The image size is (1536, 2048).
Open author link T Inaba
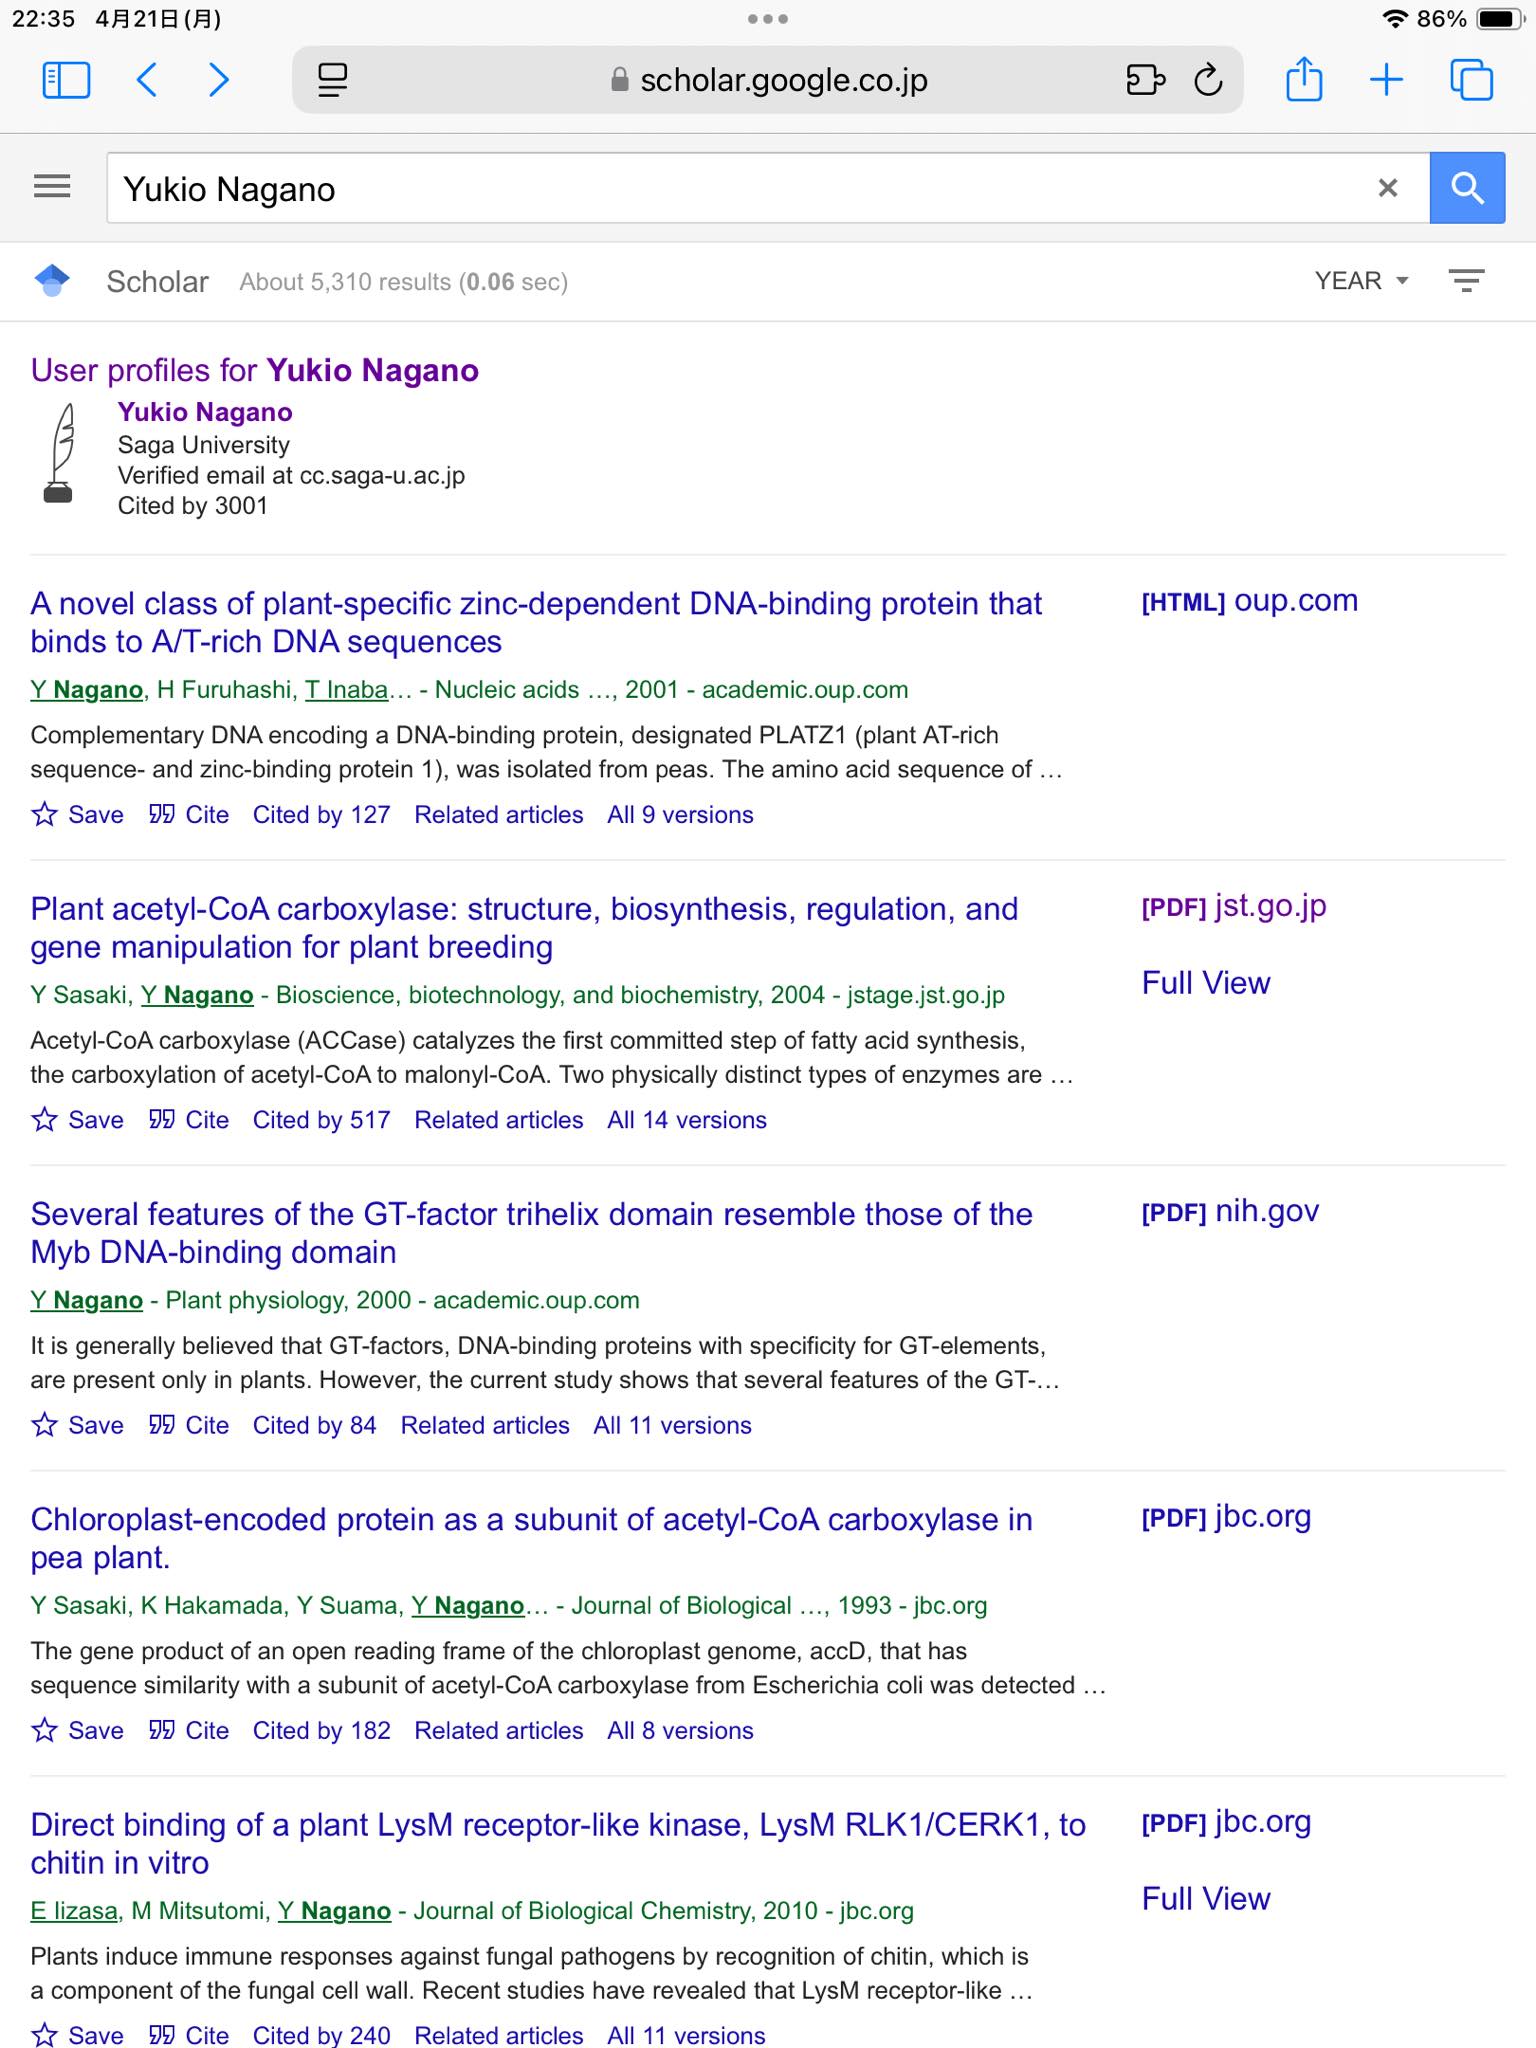point(346,690)
